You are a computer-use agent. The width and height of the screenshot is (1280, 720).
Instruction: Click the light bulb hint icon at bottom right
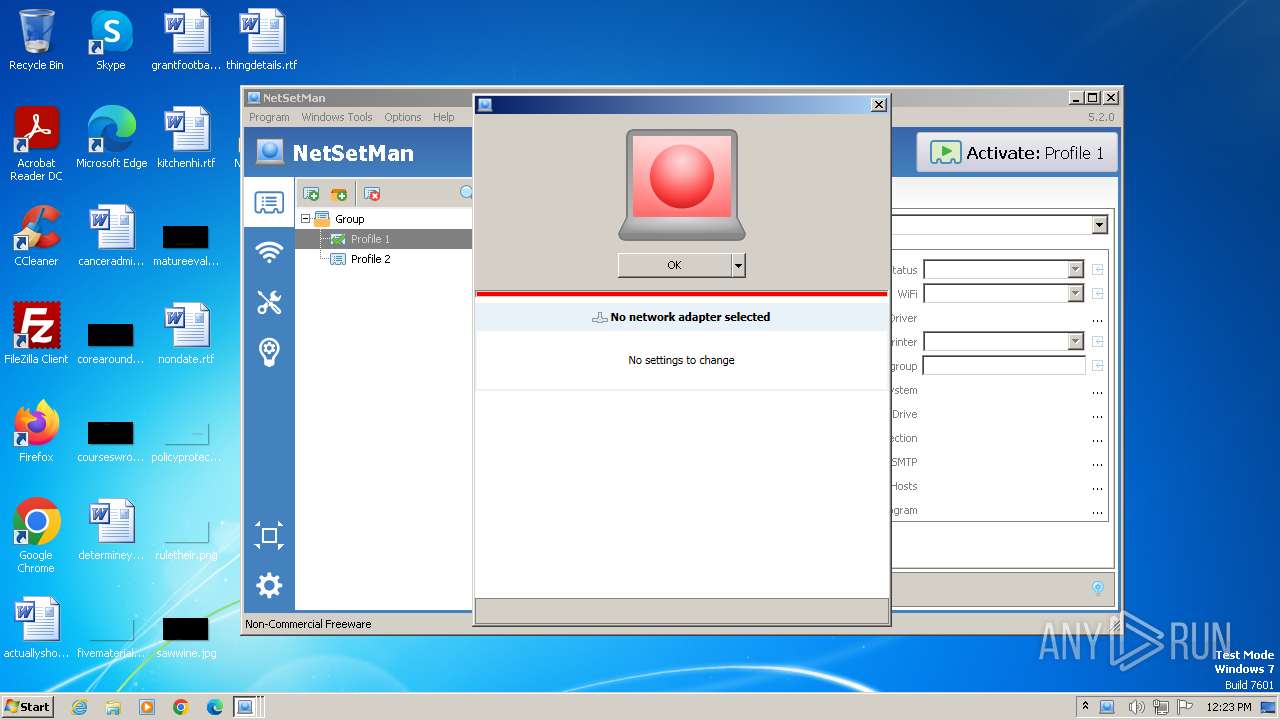[x=1097, y=588]
